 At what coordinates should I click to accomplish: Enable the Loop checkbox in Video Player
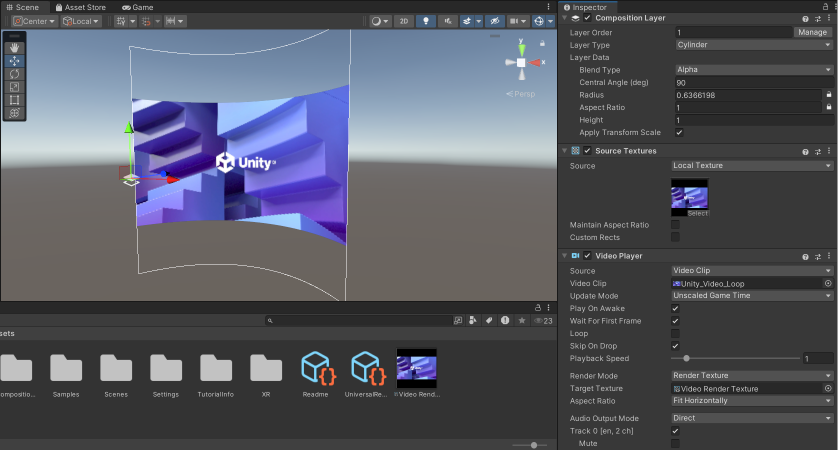[x=675, y=333]
